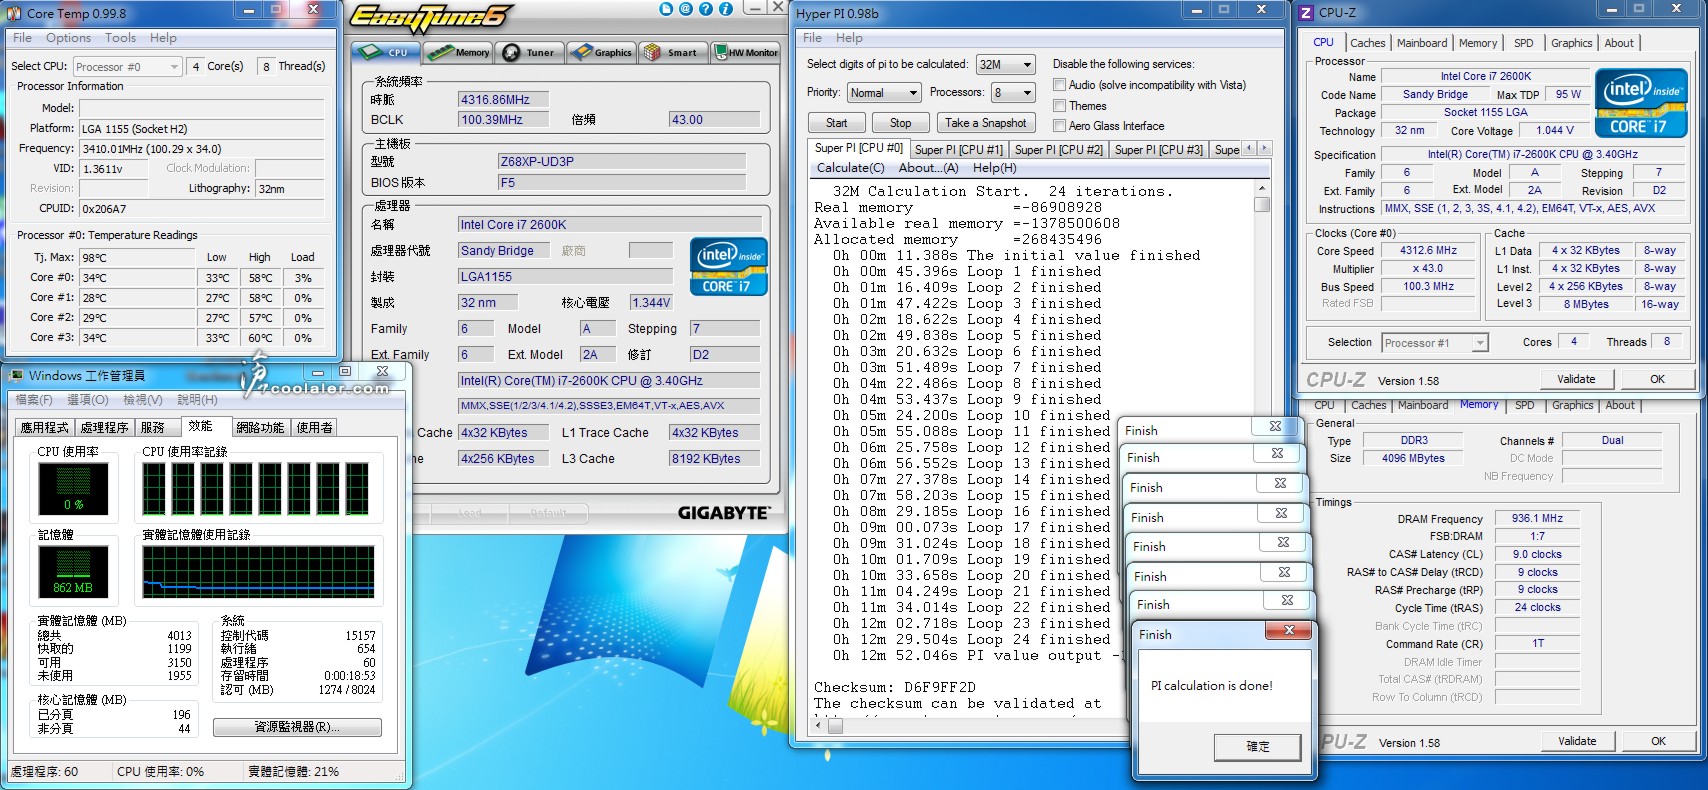Click the 4316.86MHz clock value in EasyTune6
The height and width of the screenshot is (790, 1708).
503,100
